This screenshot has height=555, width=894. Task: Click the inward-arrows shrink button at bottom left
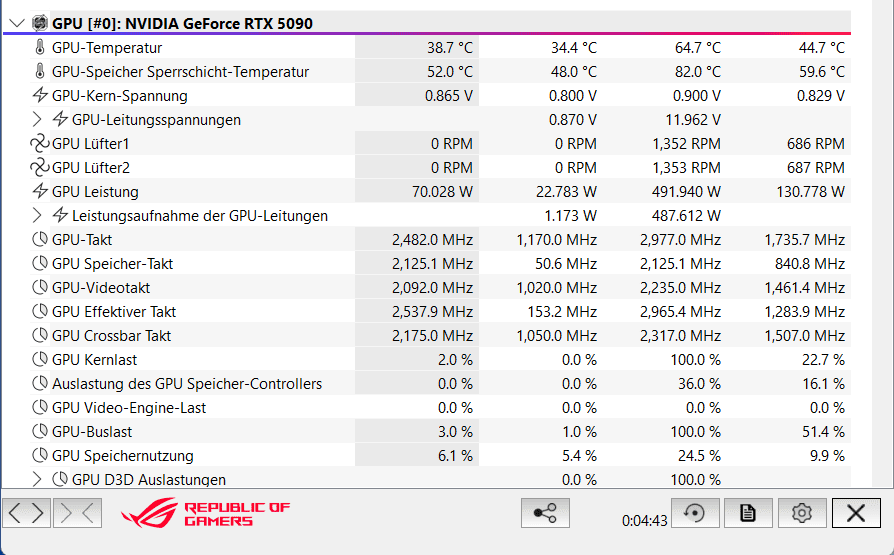(77, 513)
